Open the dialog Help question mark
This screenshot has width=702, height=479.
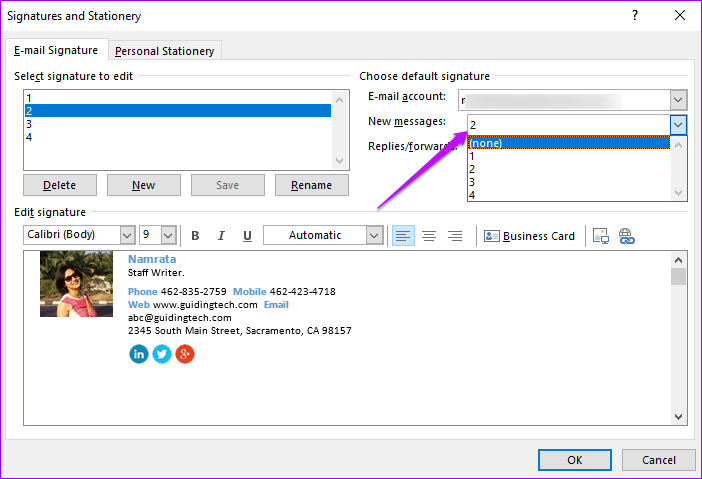coord(635,15)
